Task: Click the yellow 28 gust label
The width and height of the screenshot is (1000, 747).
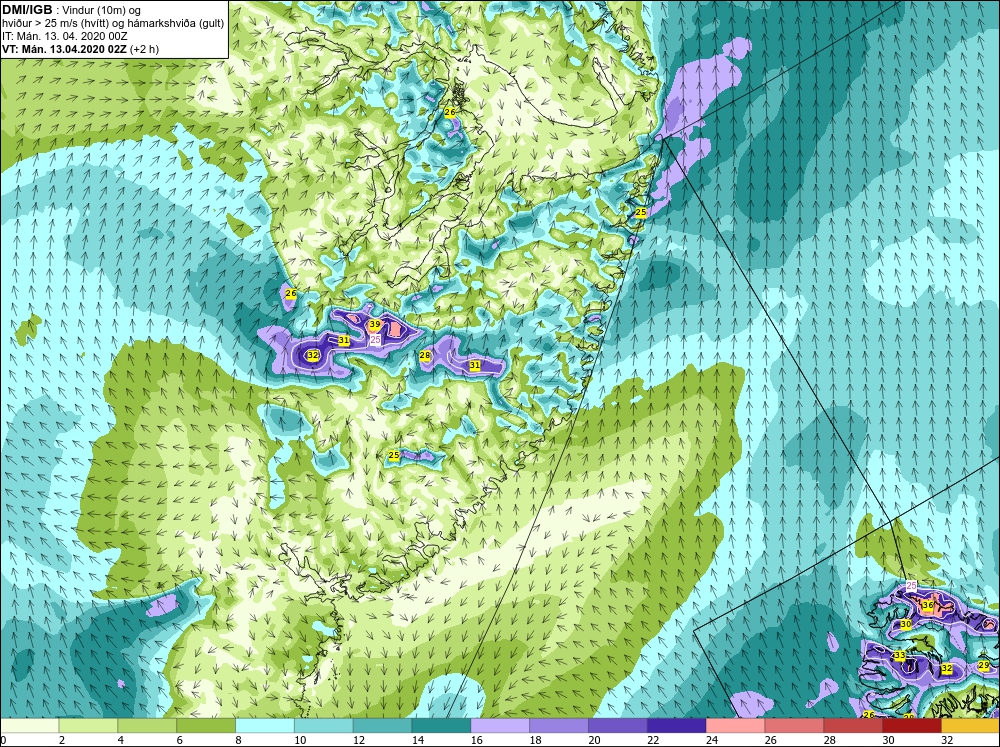Action: tap(425, 355)
